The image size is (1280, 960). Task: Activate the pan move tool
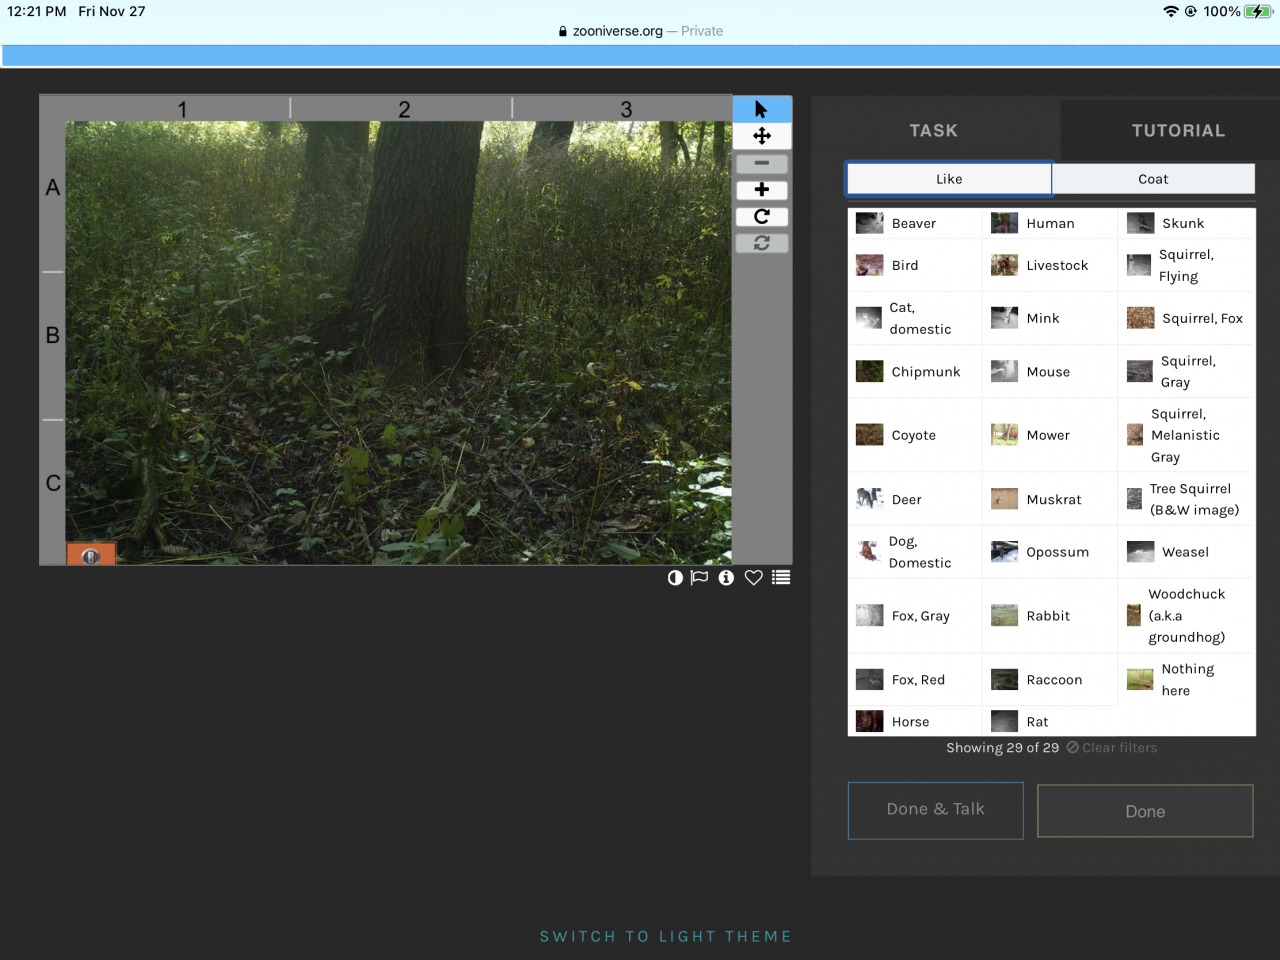point(762,136)
